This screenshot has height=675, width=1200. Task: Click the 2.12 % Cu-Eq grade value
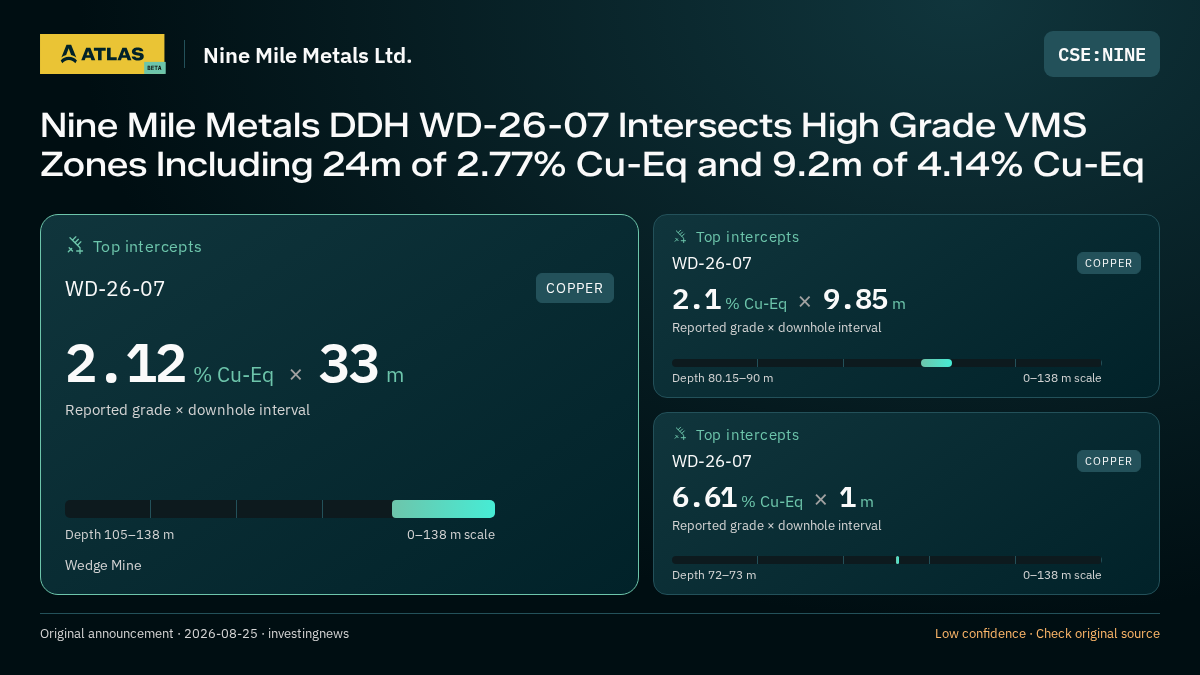click(170, 364)
